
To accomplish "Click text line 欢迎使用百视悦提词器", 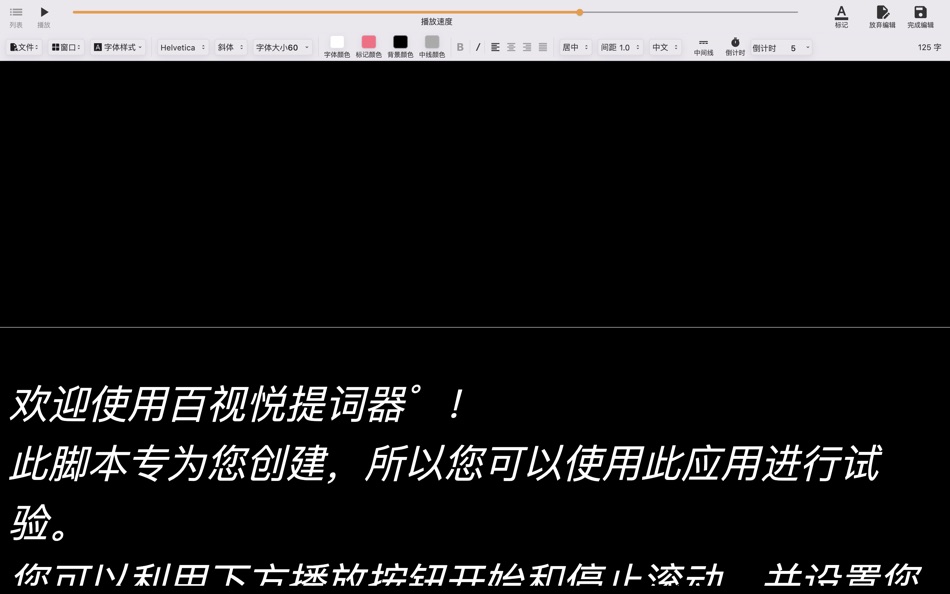I will (237, 404).
